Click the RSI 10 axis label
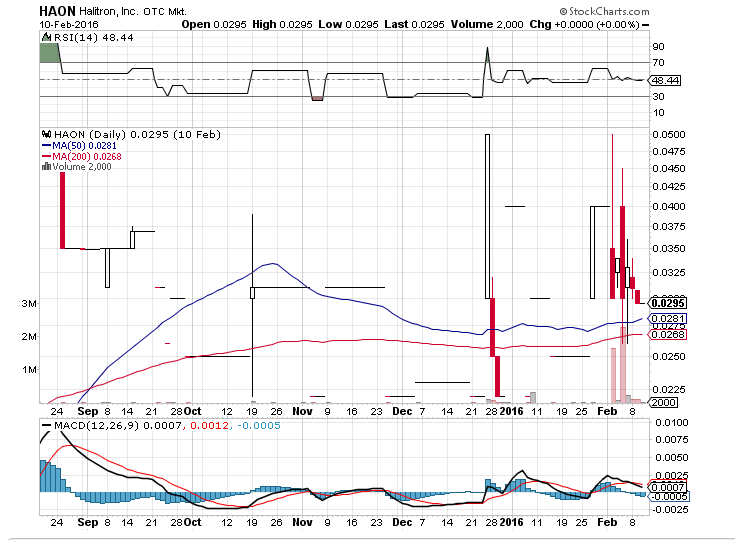Screen dimensions: 735x540 tap(658, 112)
